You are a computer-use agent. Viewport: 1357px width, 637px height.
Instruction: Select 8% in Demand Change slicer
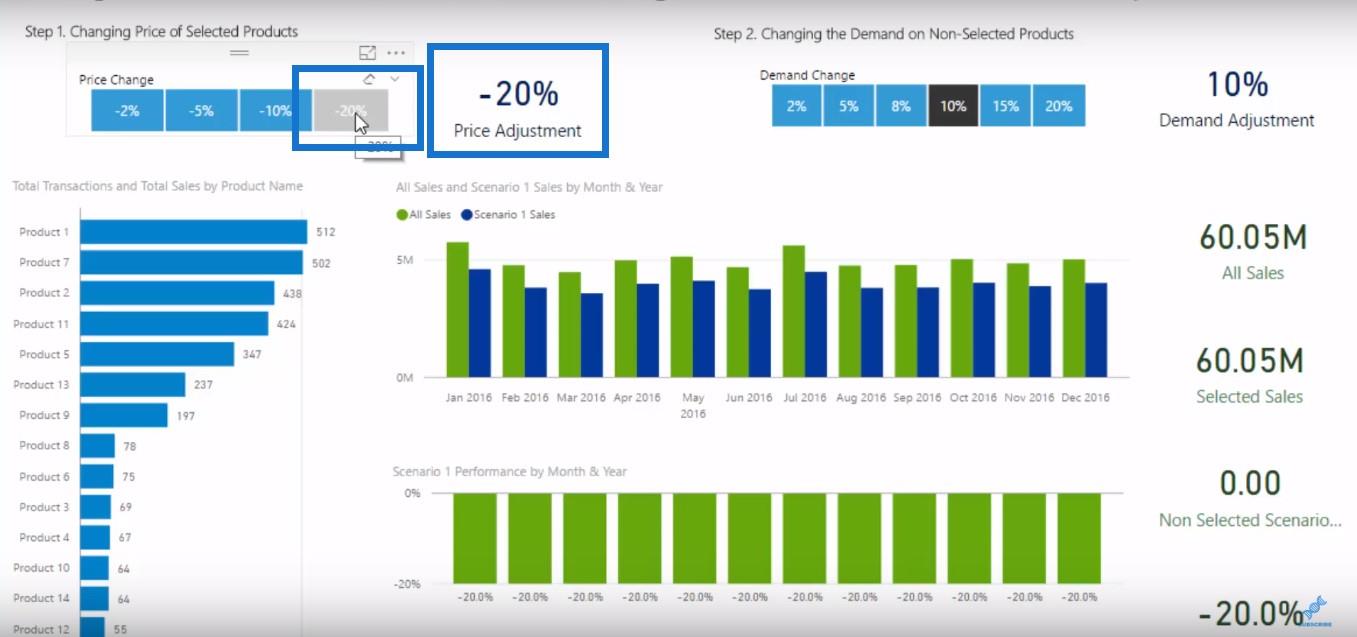click(x=901, y=105)
